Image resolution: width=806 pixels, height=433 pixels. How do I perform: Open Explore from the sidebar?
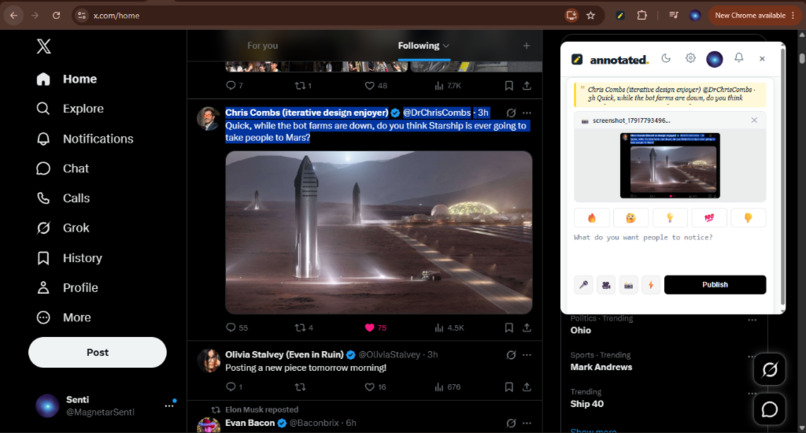pos(70,109)
